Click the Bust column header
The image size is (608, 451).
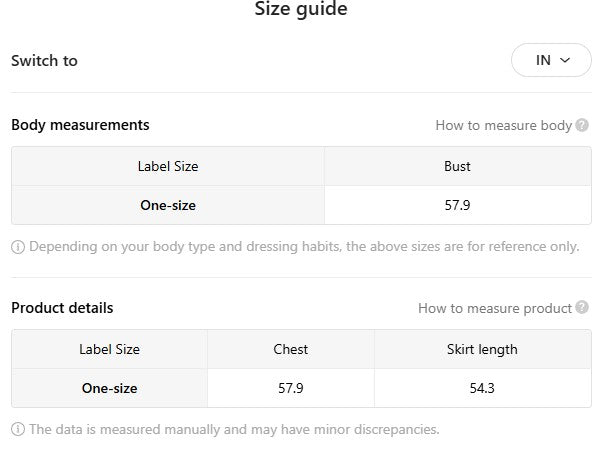[457, 166]
